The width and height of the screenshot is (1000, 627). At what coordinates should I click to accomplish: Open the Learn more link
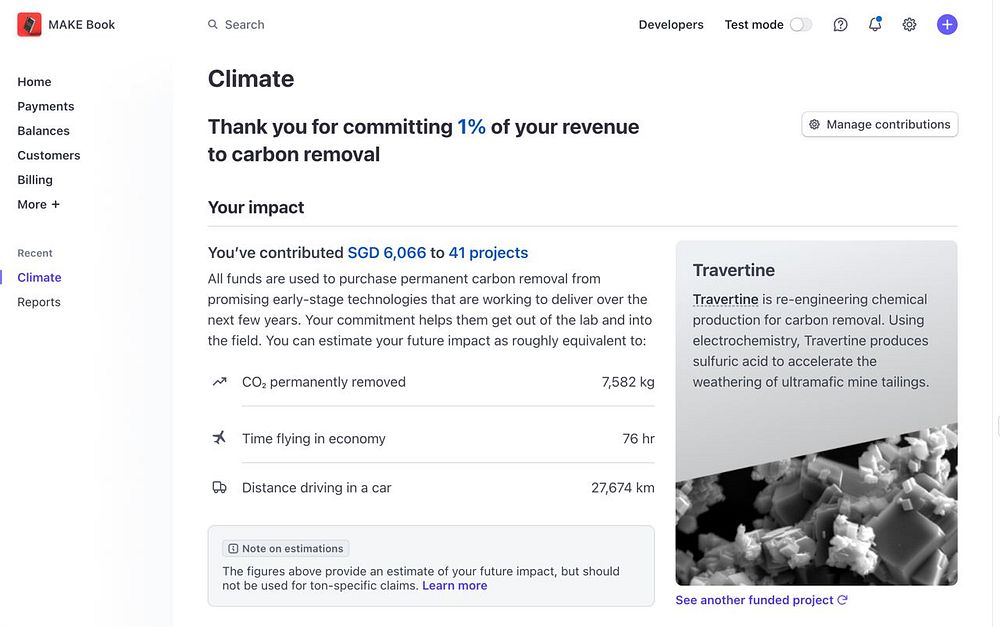coord(455,586)
